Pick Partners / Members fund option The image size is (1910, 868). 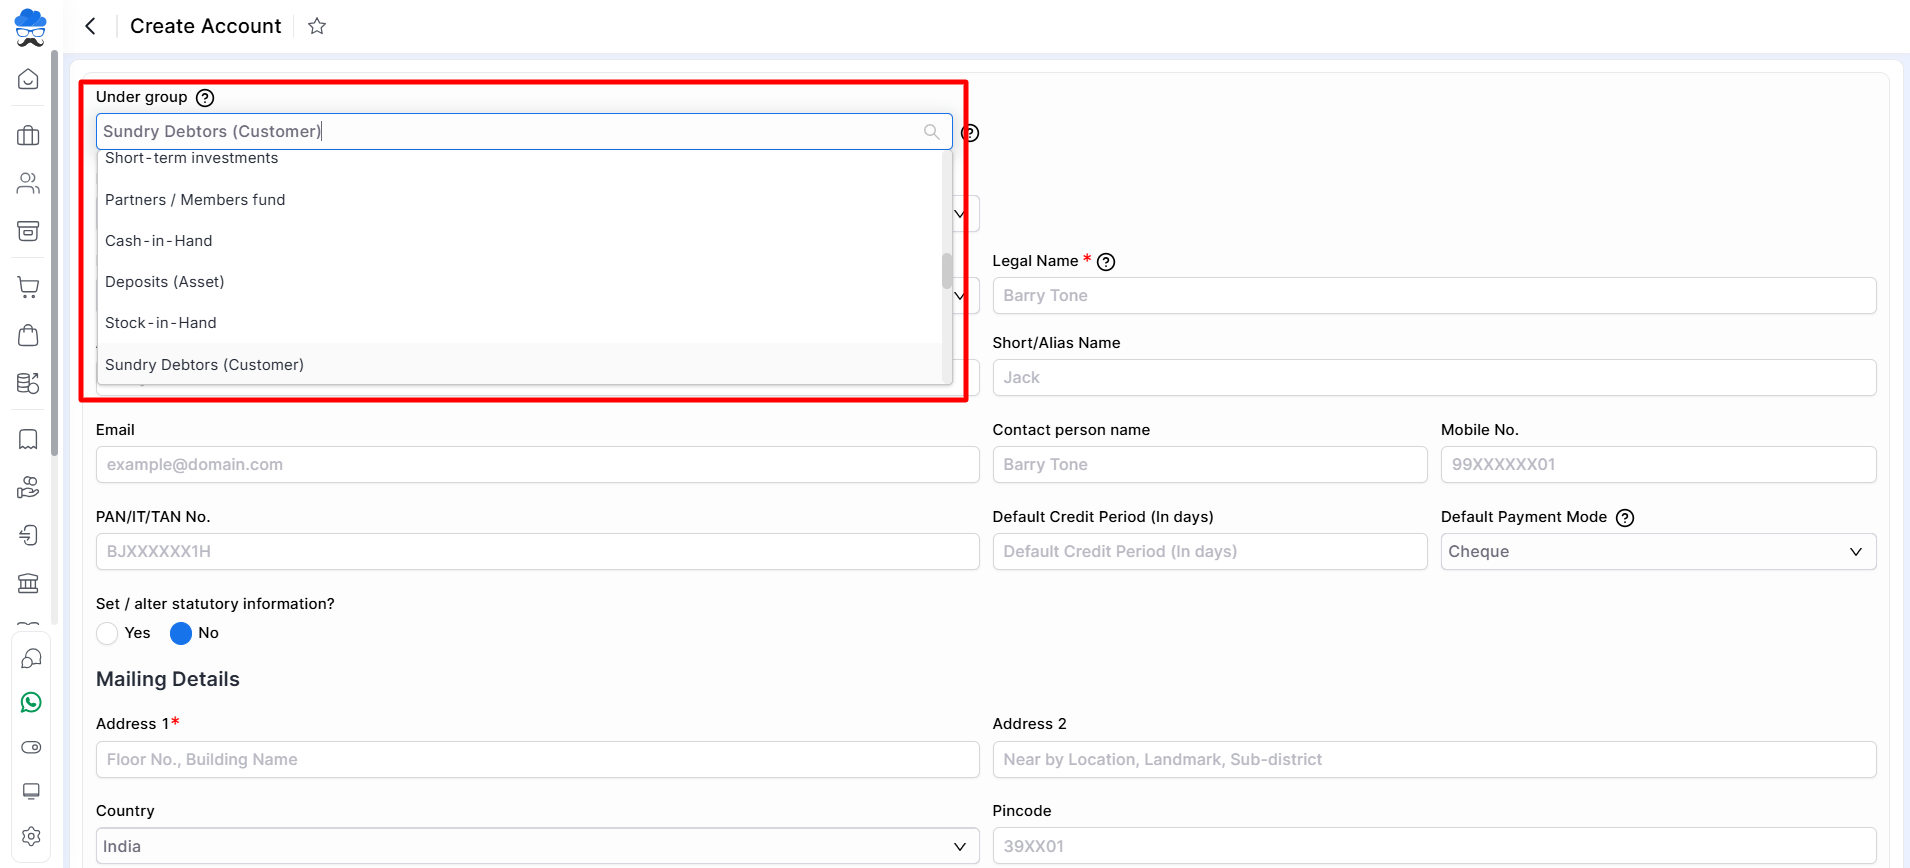pos(195,200)
